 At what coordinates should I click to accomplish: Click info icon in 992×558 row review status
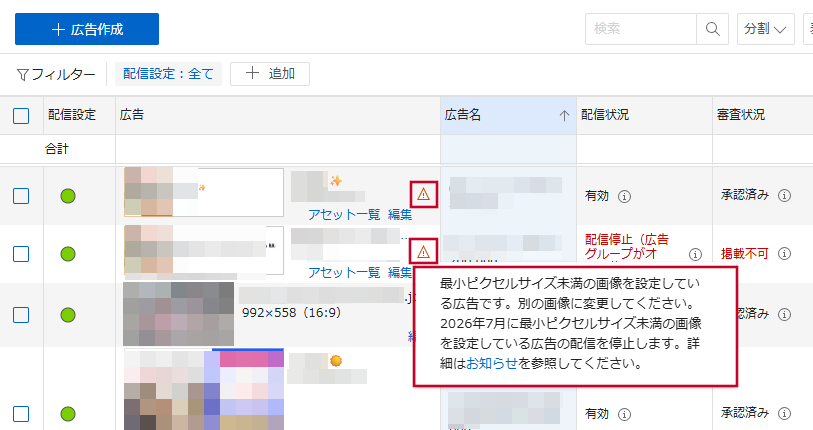point(784,314)
